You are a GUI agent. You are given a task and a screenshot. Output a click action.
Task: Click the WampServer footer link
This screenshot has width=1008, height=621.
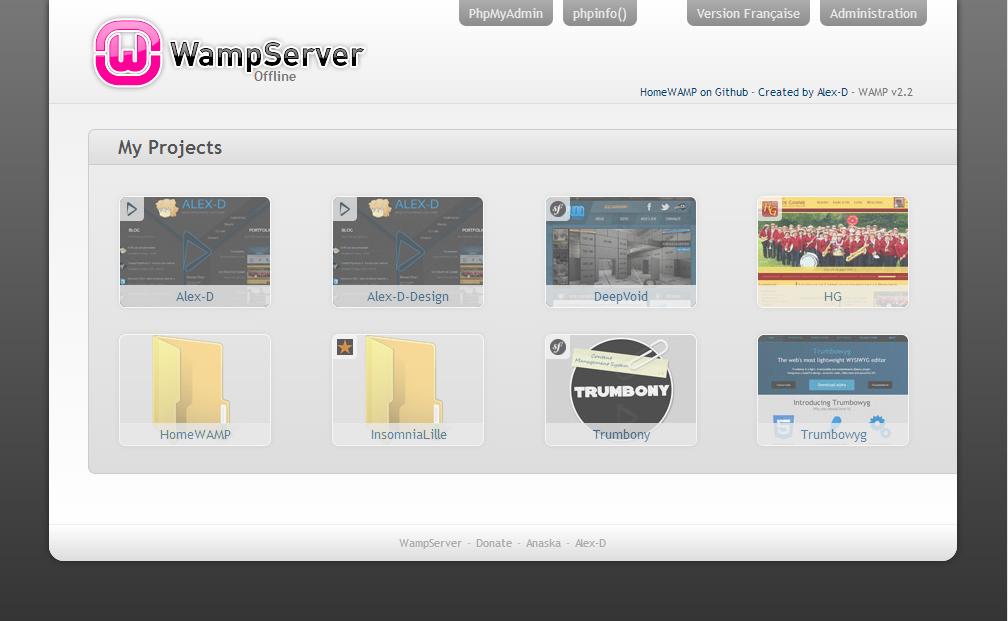pos(430,543)
